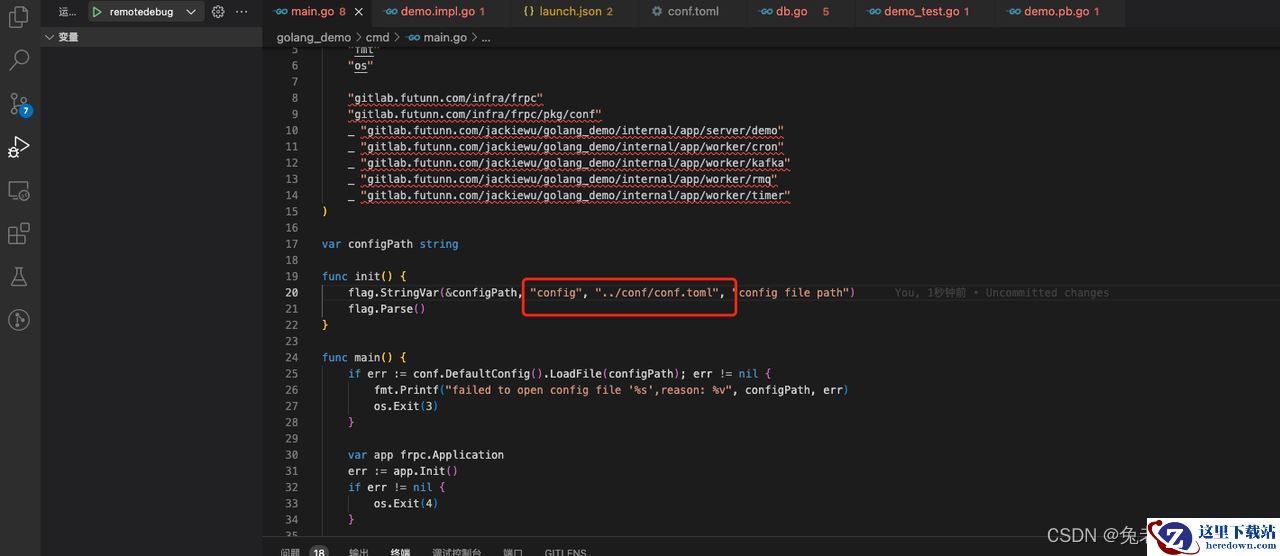The width and height of the screenshot is (1280, 556).
Task: Click cmd folder in the breadcrumb
Action: click(x=377, y=38)
